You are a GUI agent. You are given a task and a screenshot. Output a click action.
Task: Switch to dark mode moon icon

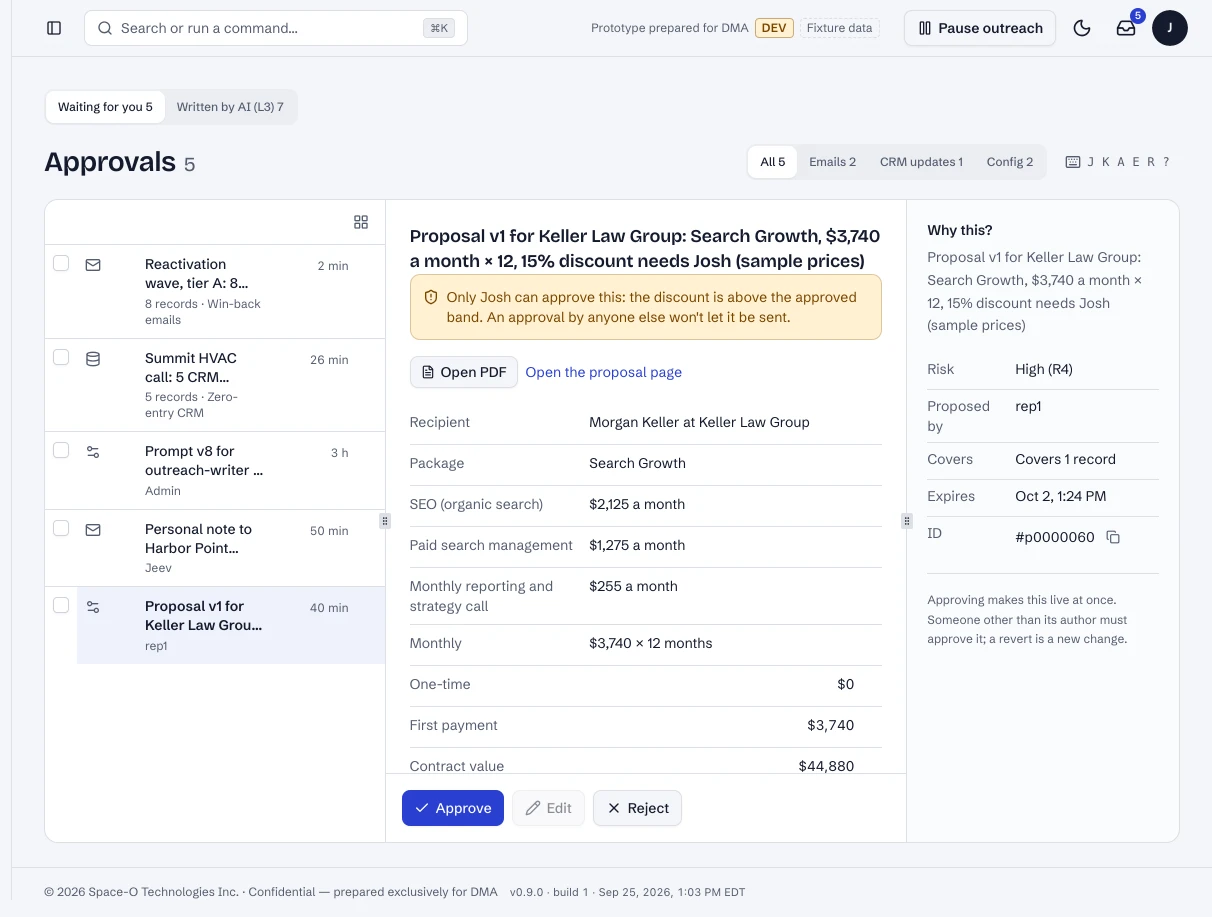1082,28
